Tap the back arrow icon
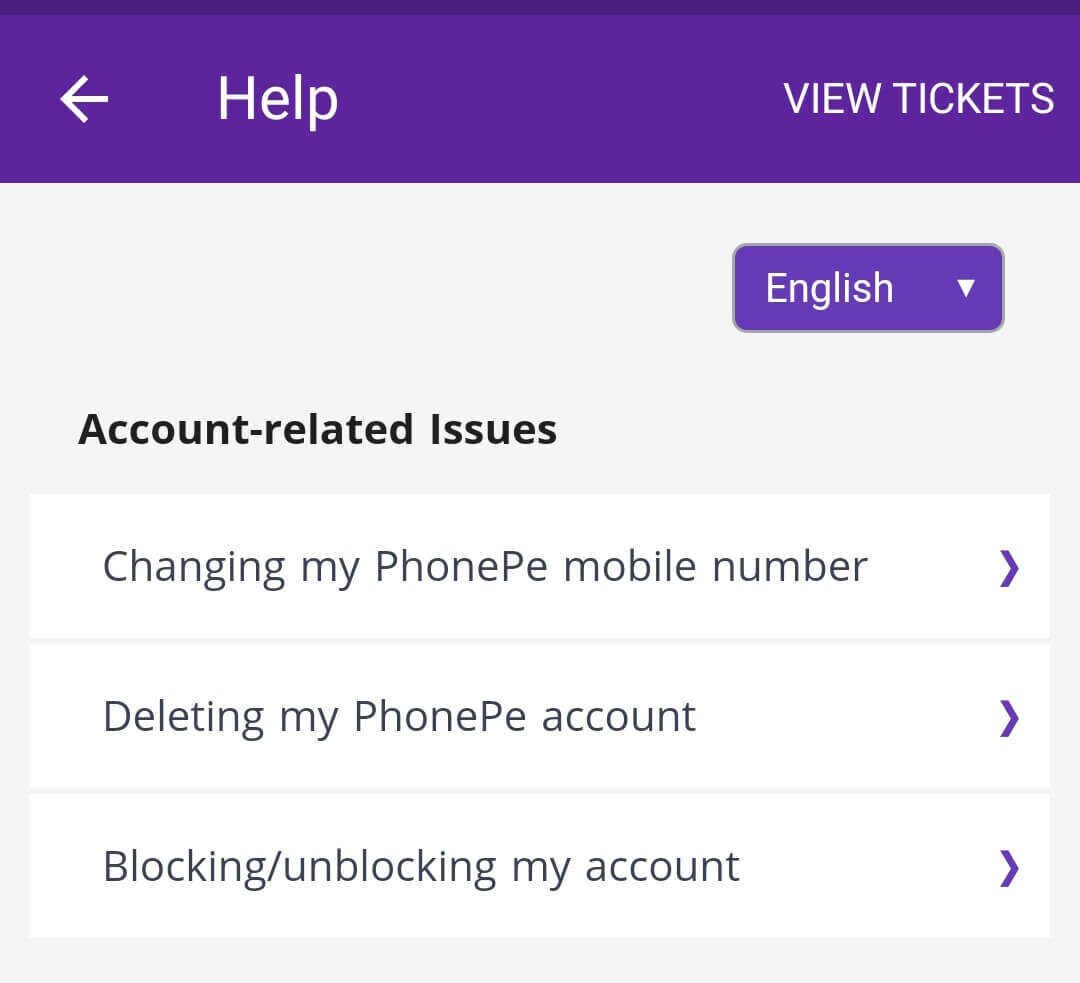 (84, 99)
